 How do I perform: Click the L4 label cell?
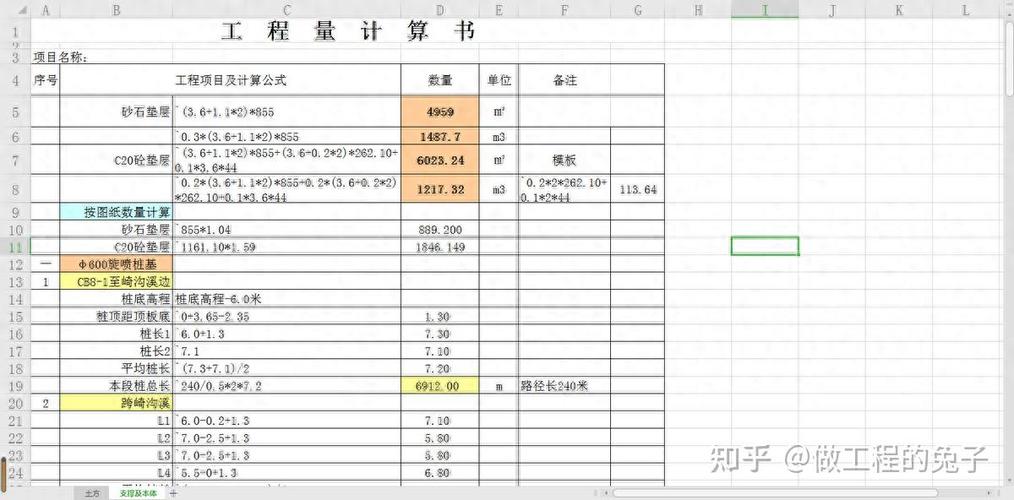116,473
